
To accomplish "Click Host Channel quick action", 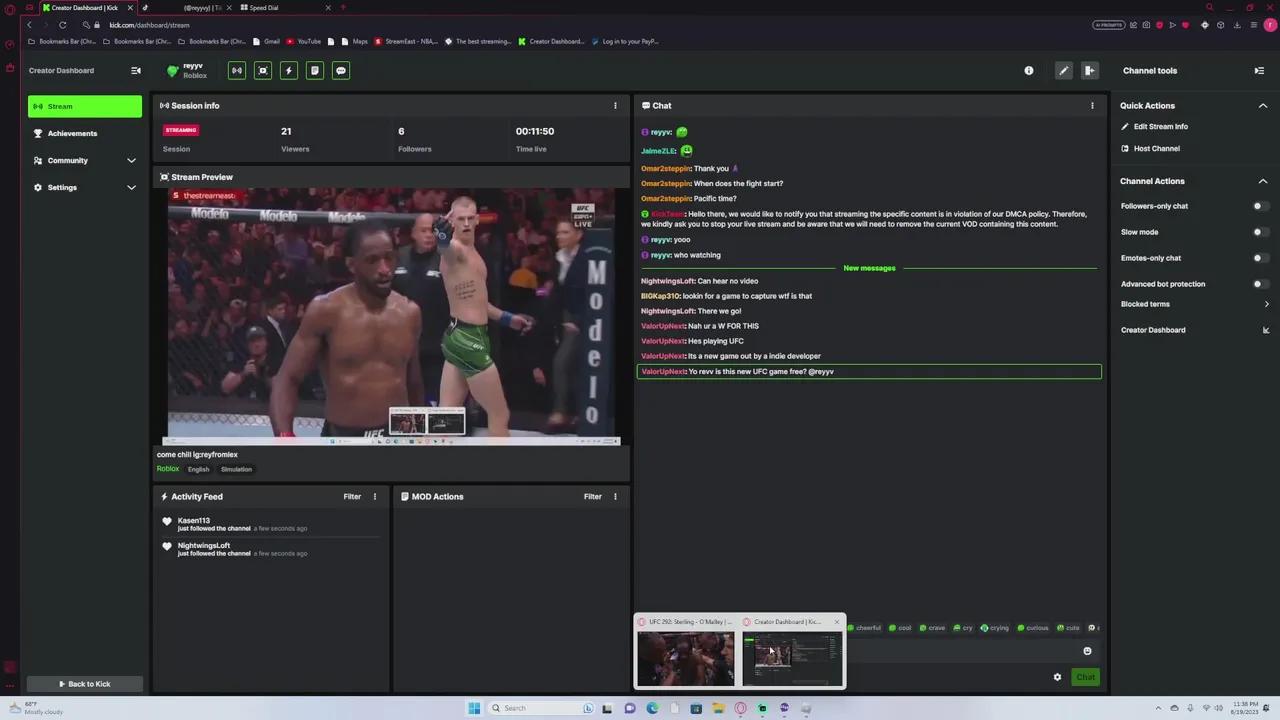I will coord(1150,148).
